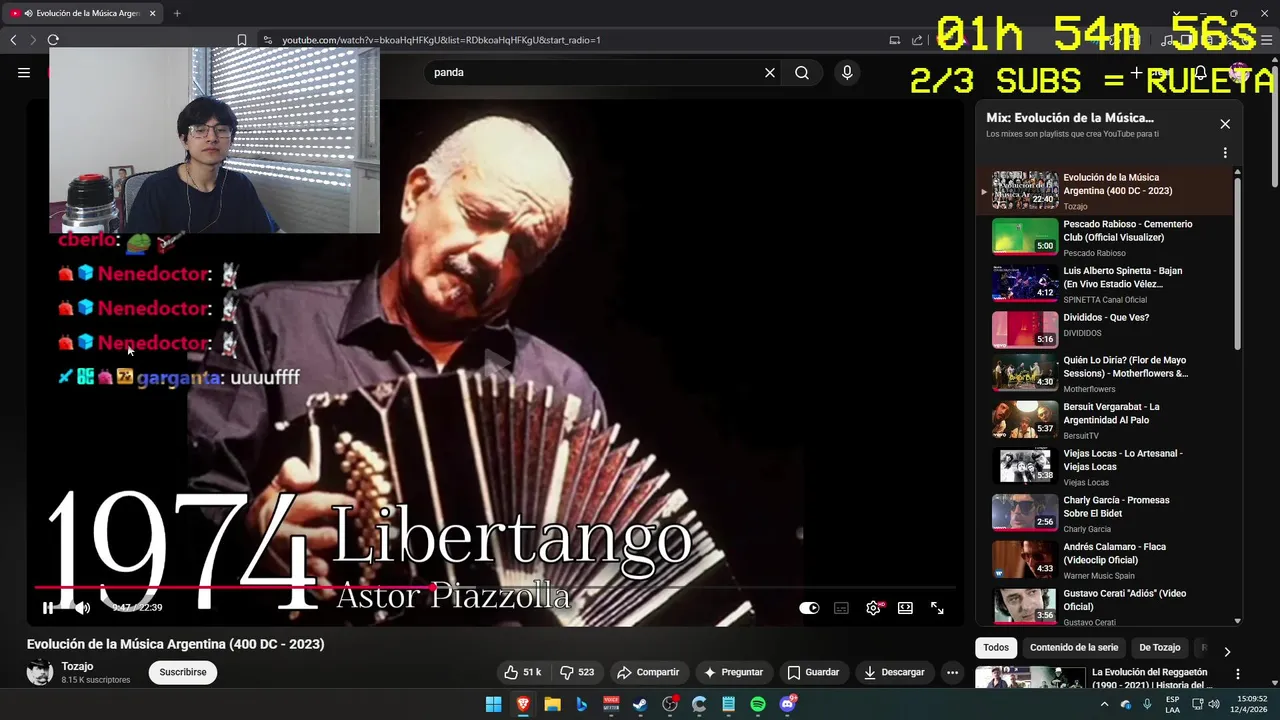Open more actions menu beside Descargar
1280x720 pixels.
952,672
